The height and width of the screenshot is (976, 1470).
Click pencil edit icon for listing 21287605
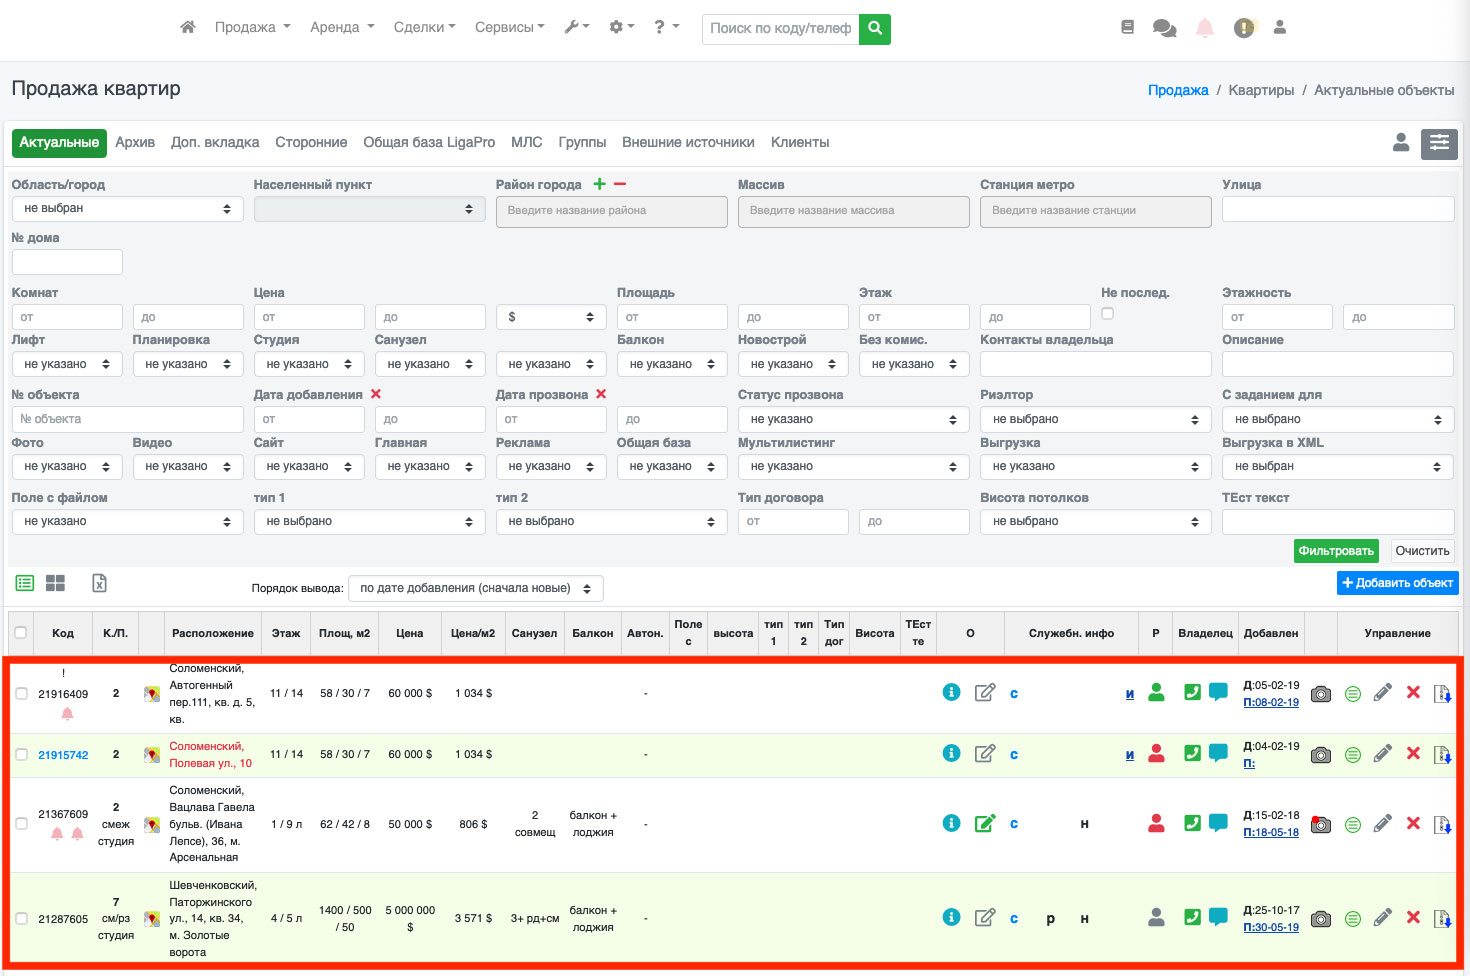click(x=1382, y=917)
